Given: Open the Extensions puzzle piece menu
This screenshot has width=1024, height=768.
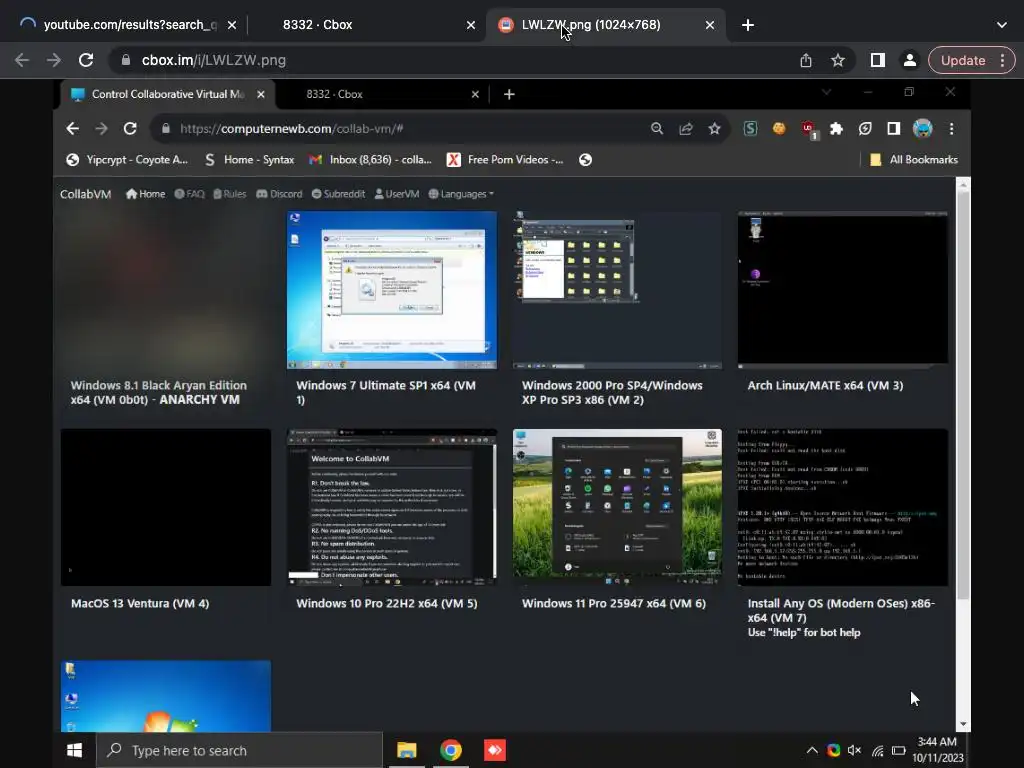Looking at the screenshot, I should (x=837, y=129).
